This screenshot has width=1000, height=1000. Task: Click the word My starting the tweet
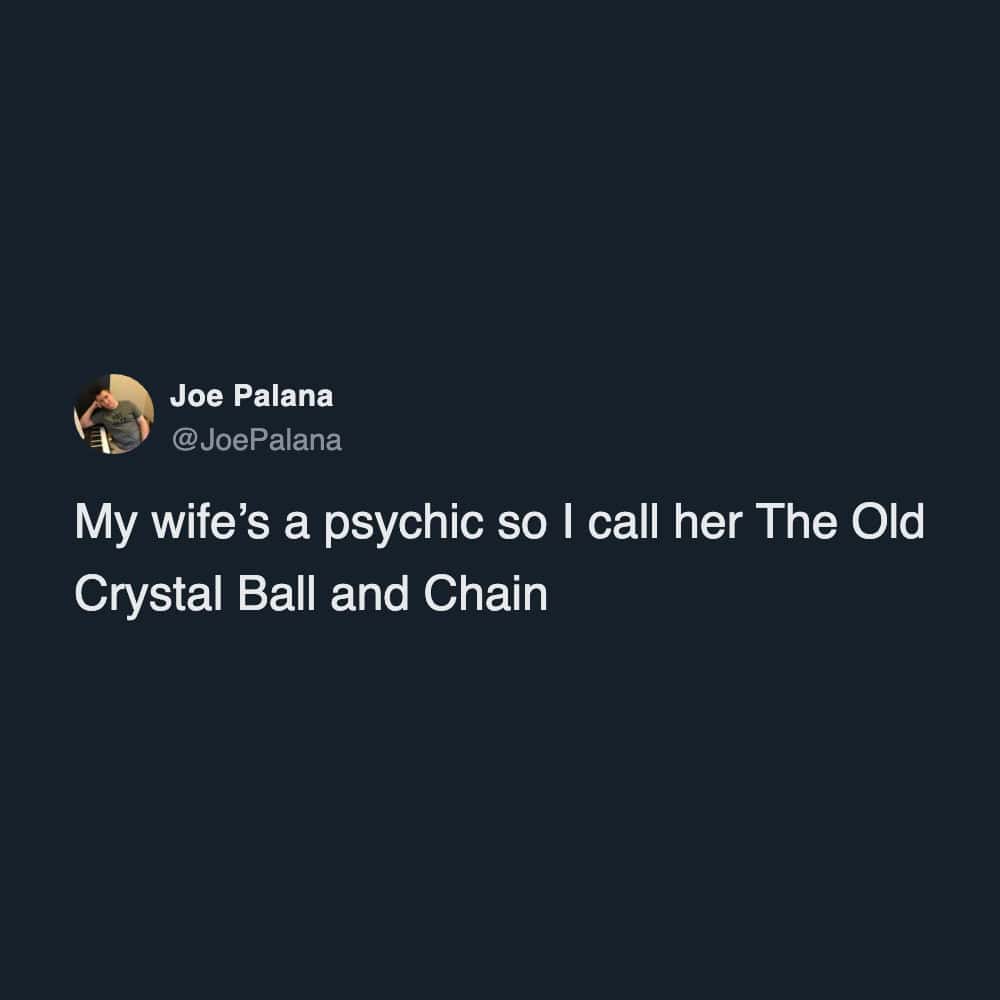105,524
